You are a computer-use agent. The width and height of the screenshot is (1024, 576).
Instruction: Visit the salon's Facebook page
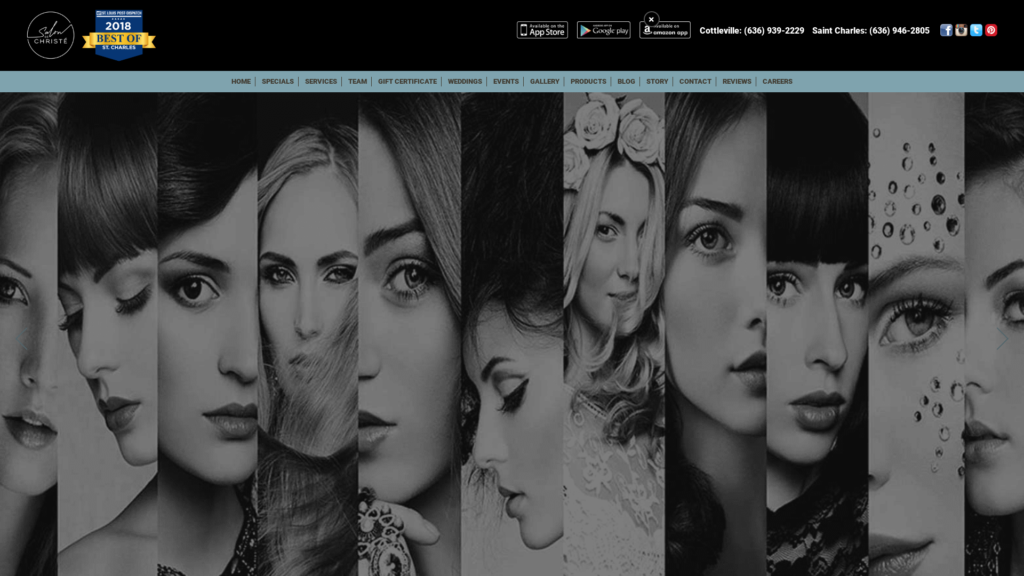tap(946, 30)
